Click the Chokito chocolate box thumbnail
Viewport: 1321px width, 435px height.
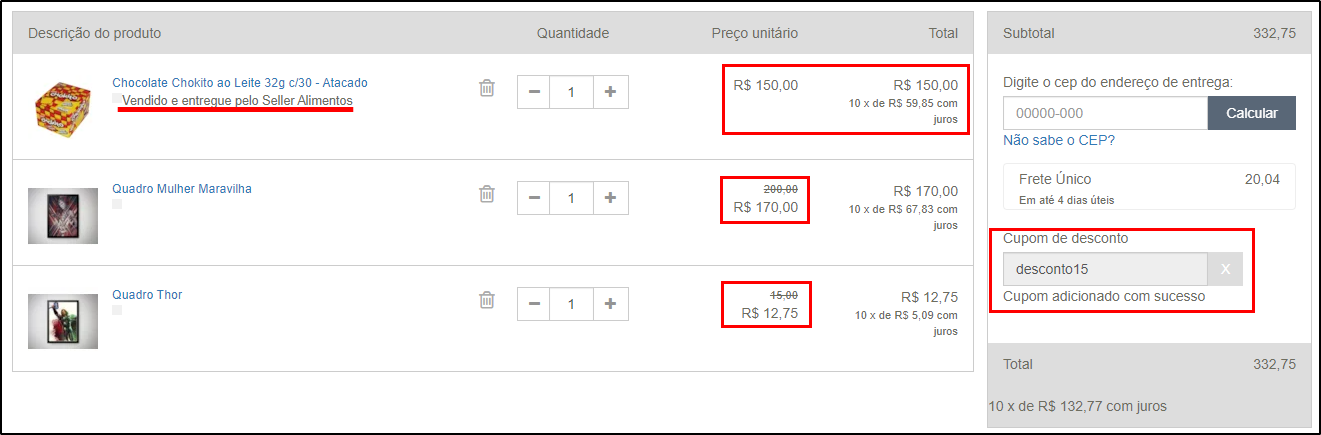[x=63, y=107]
